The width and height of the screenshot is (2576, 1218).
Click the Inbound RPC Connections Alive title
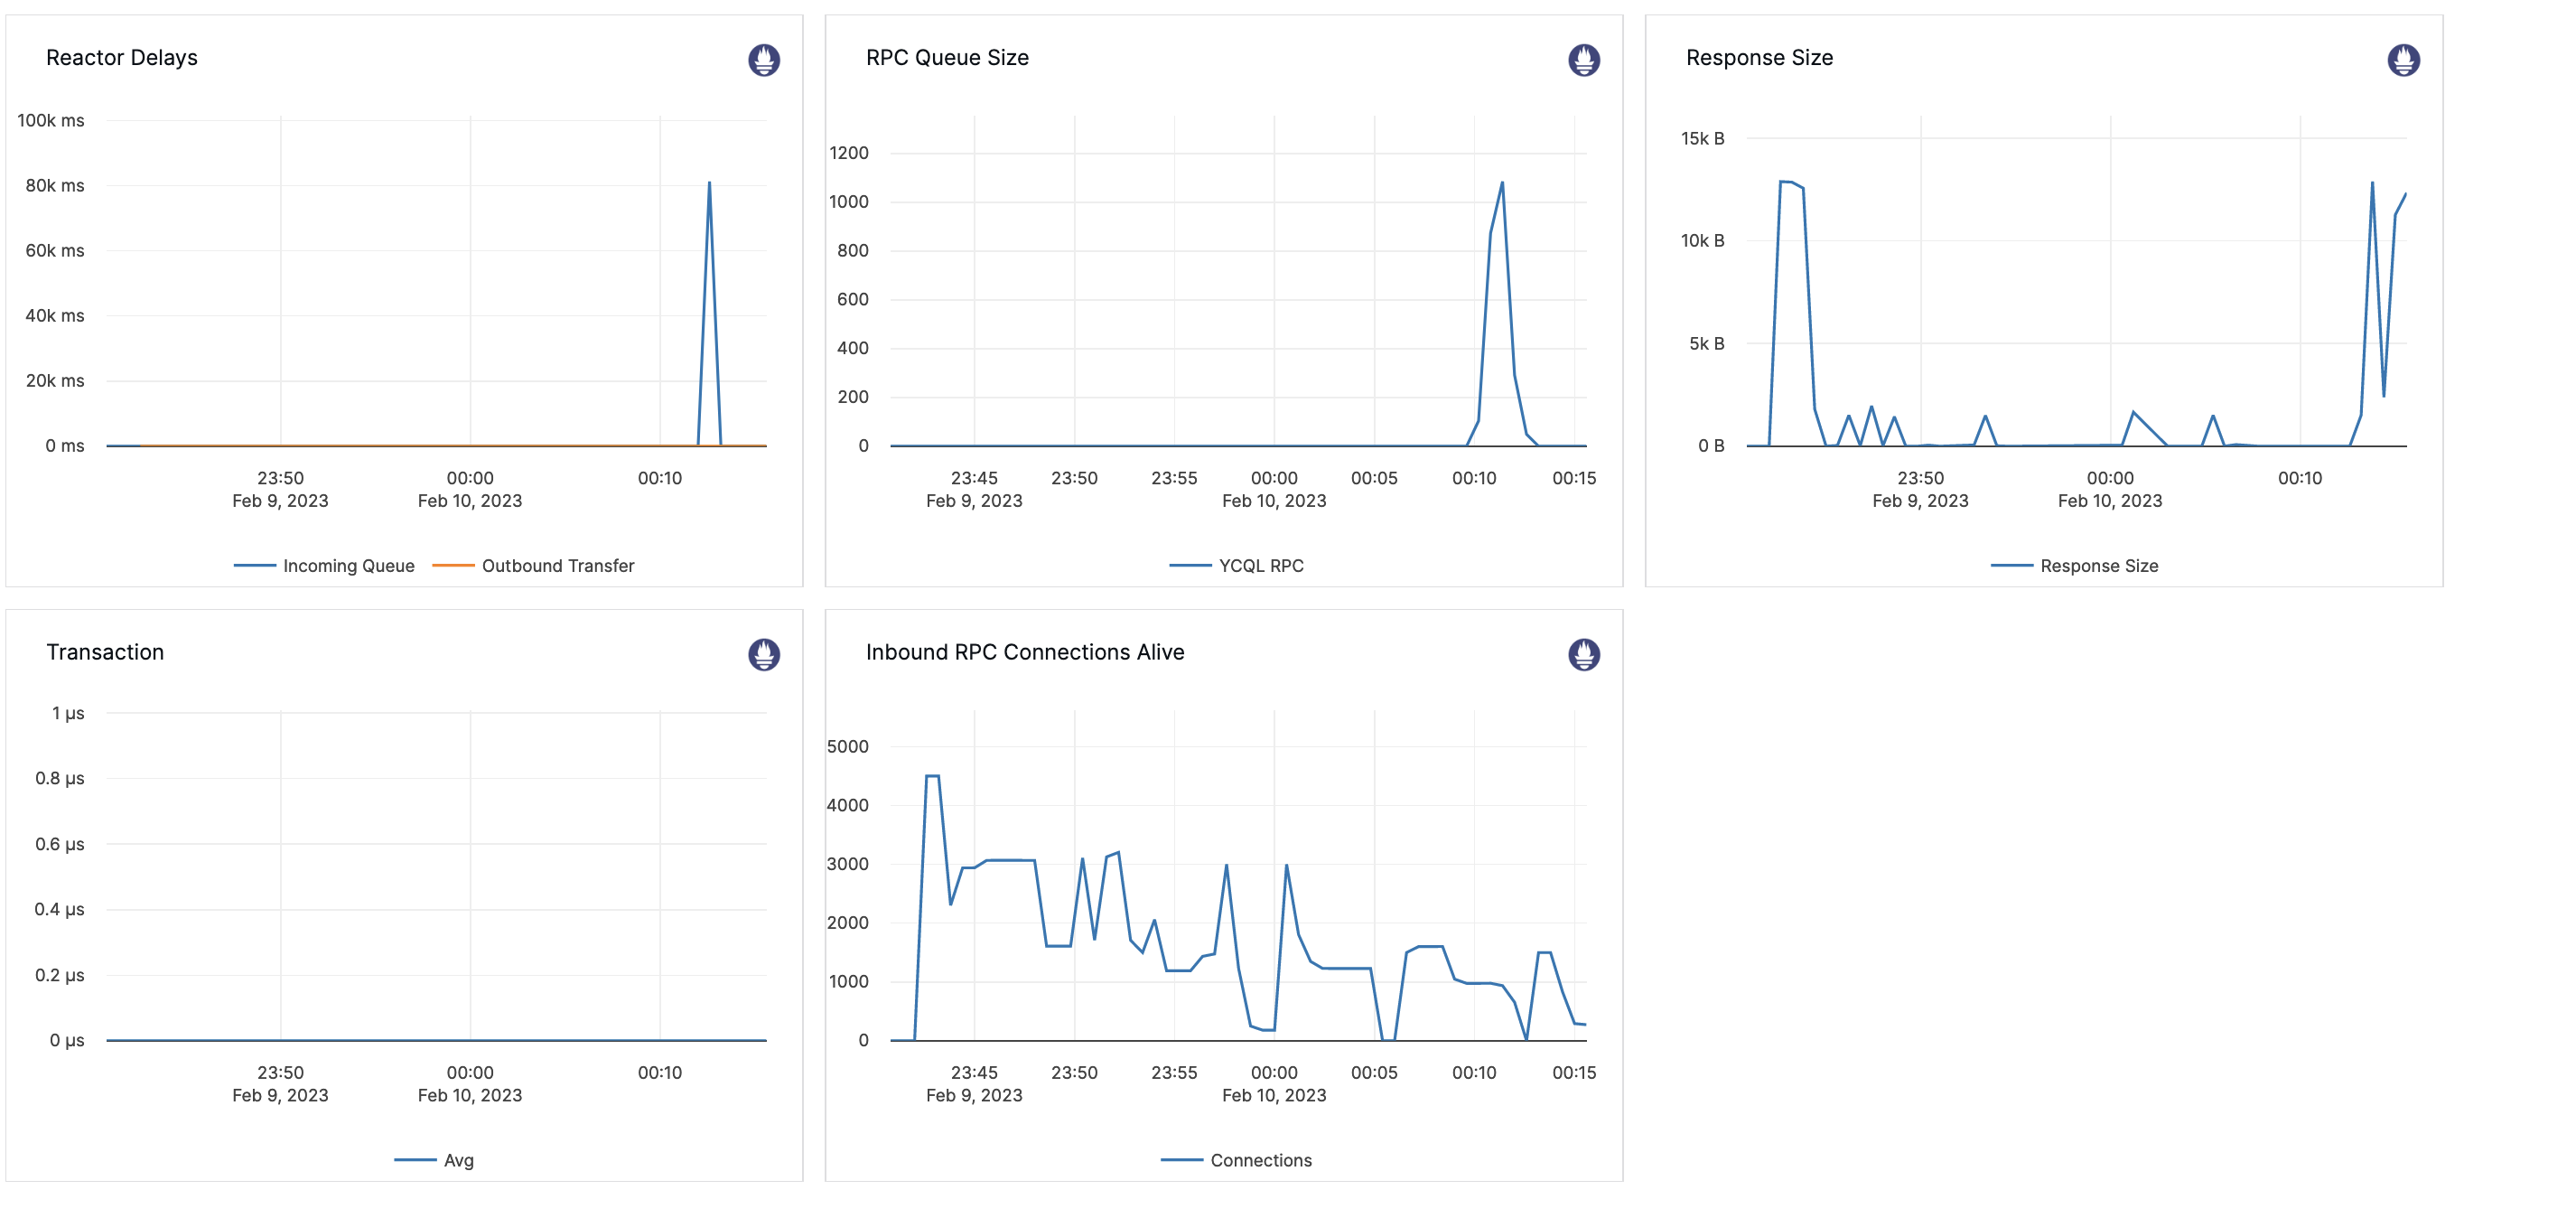(x=1025, y=652)
